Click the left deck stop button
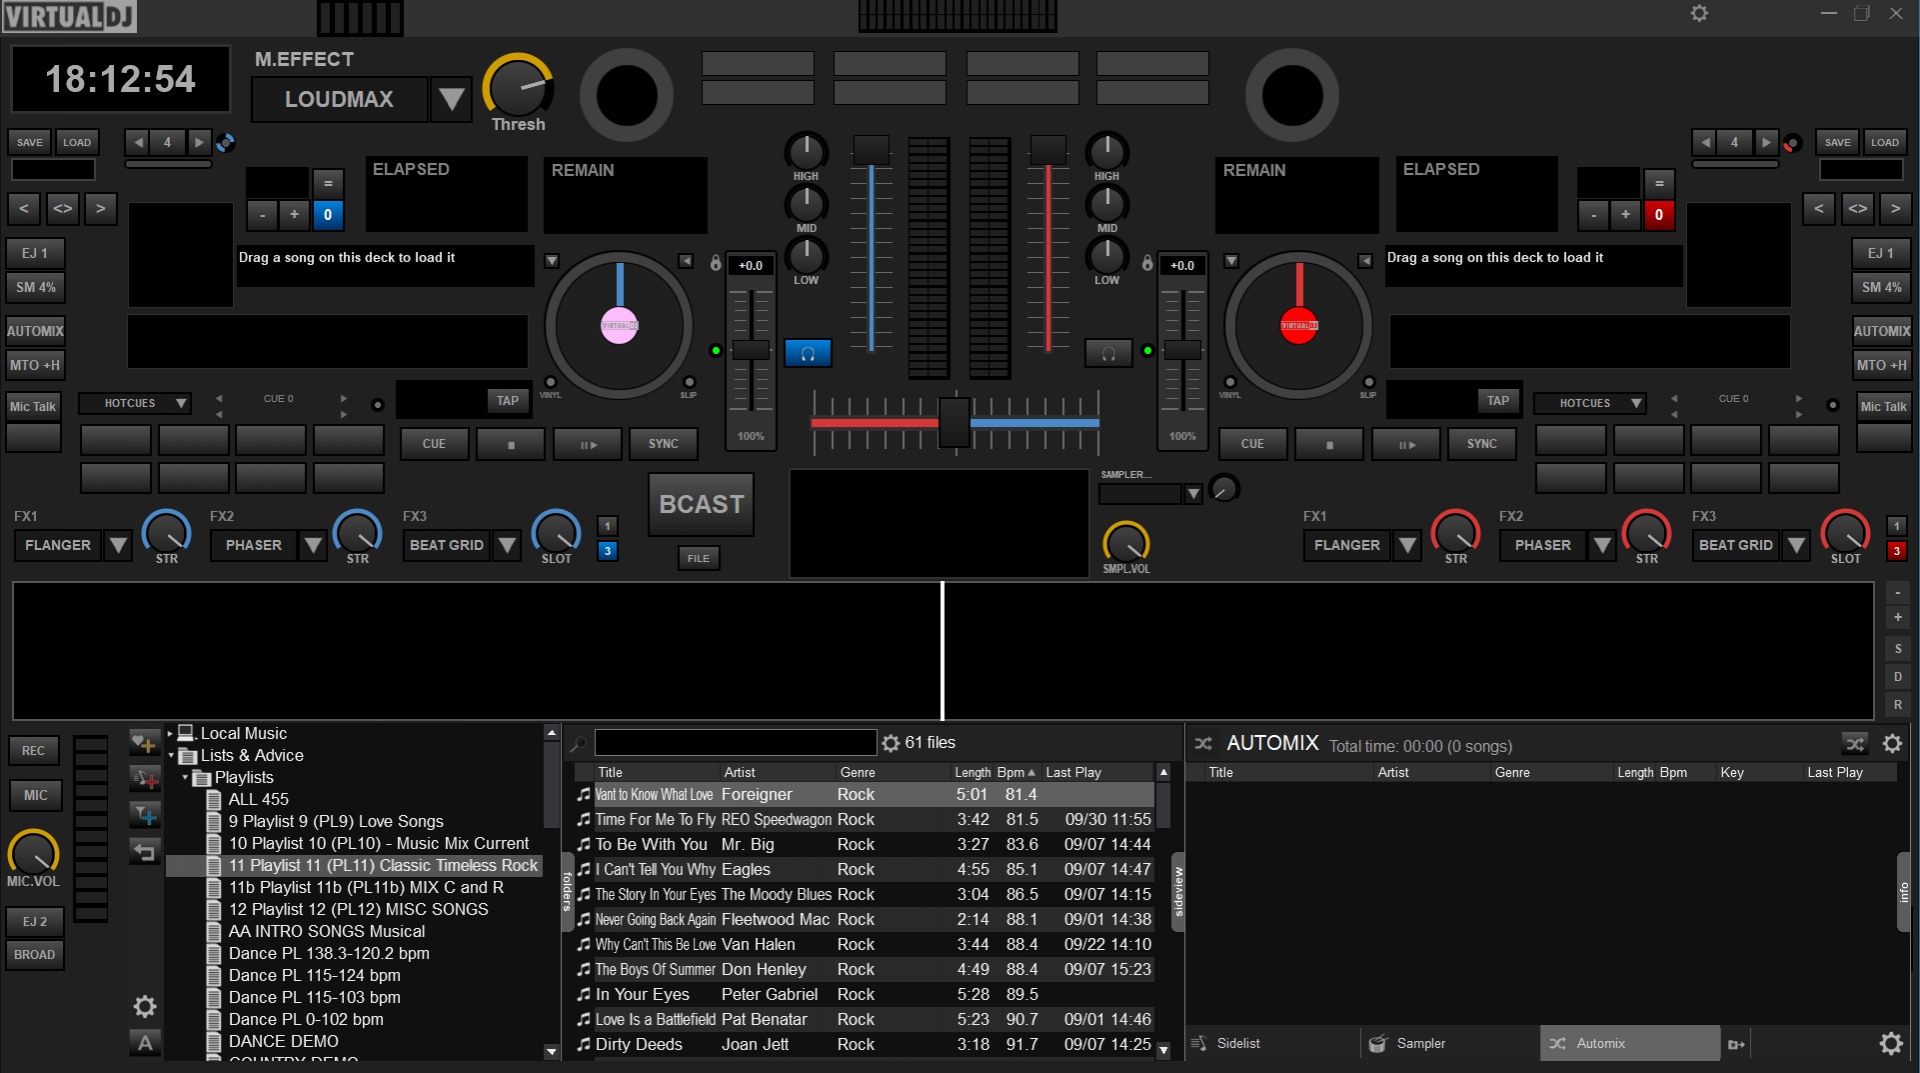 coord(511,444)
